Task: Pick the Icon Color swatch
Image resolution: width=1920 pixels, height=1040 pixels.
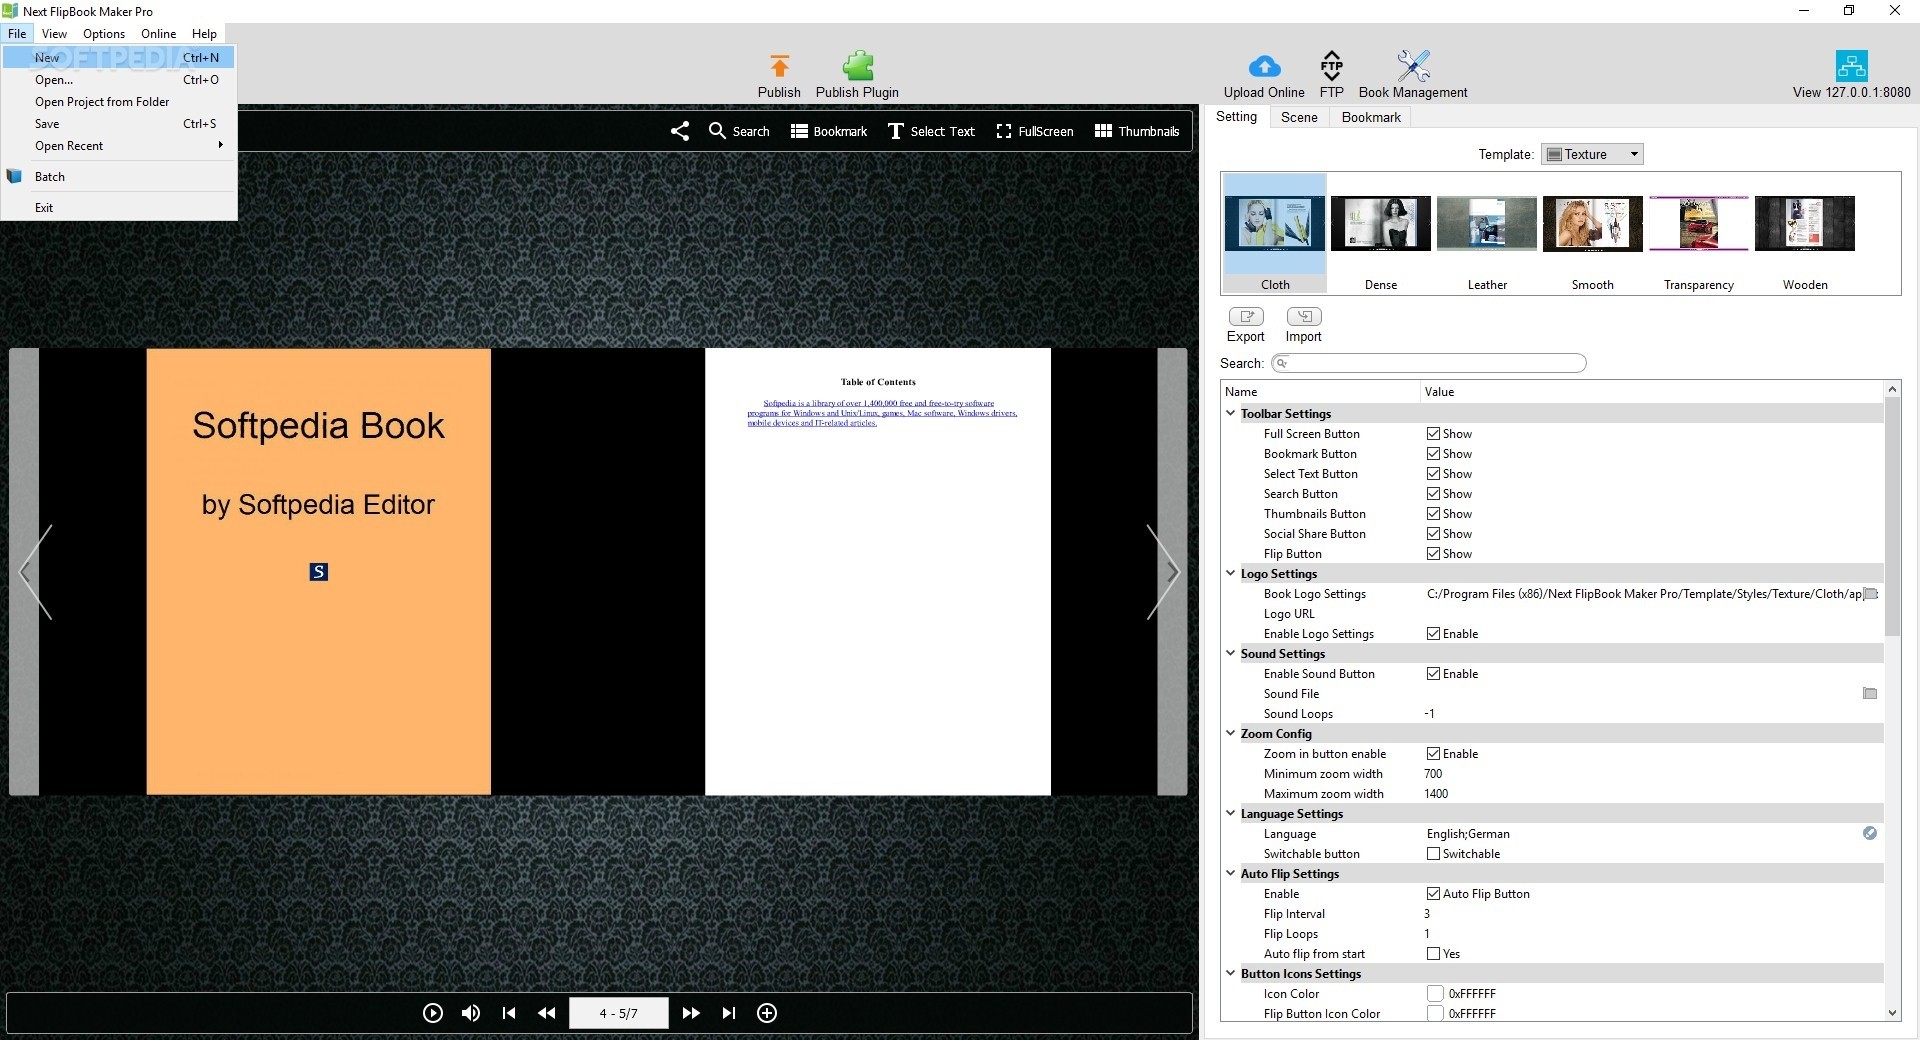Action: tap(1435, 994)
